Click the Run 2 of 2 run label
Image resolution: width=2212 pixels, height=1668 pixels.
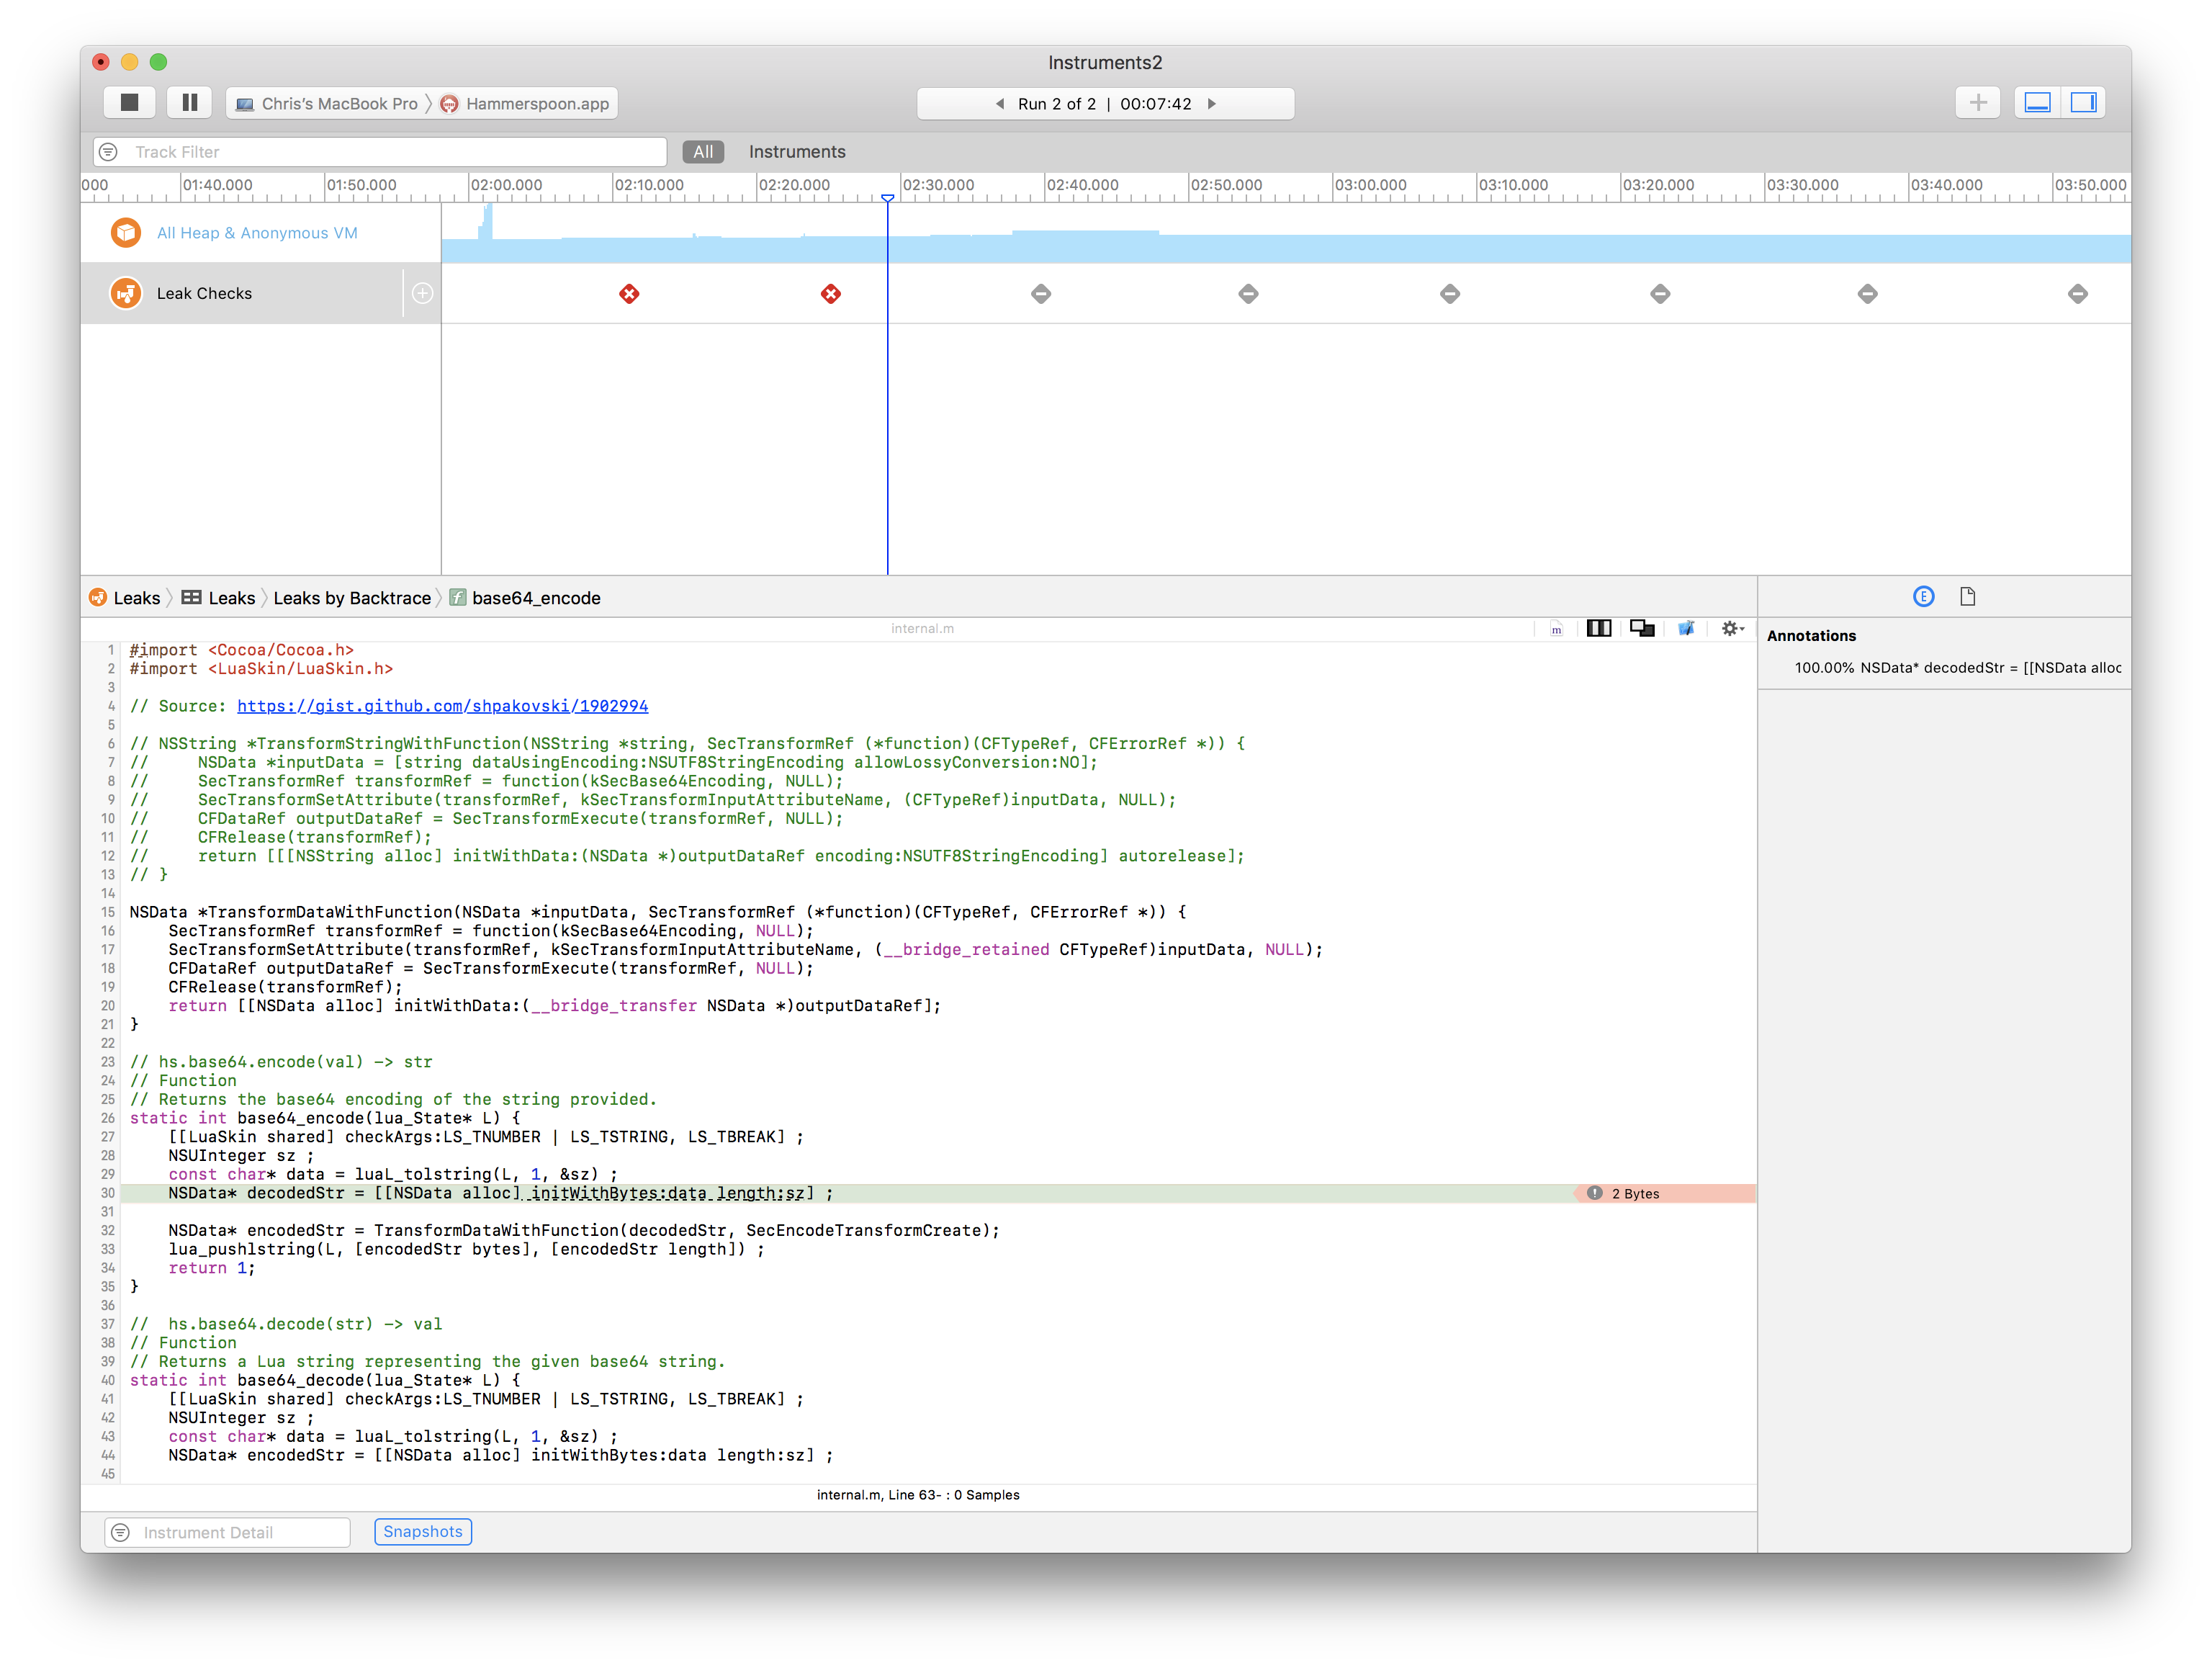(x=1057, y=104)
